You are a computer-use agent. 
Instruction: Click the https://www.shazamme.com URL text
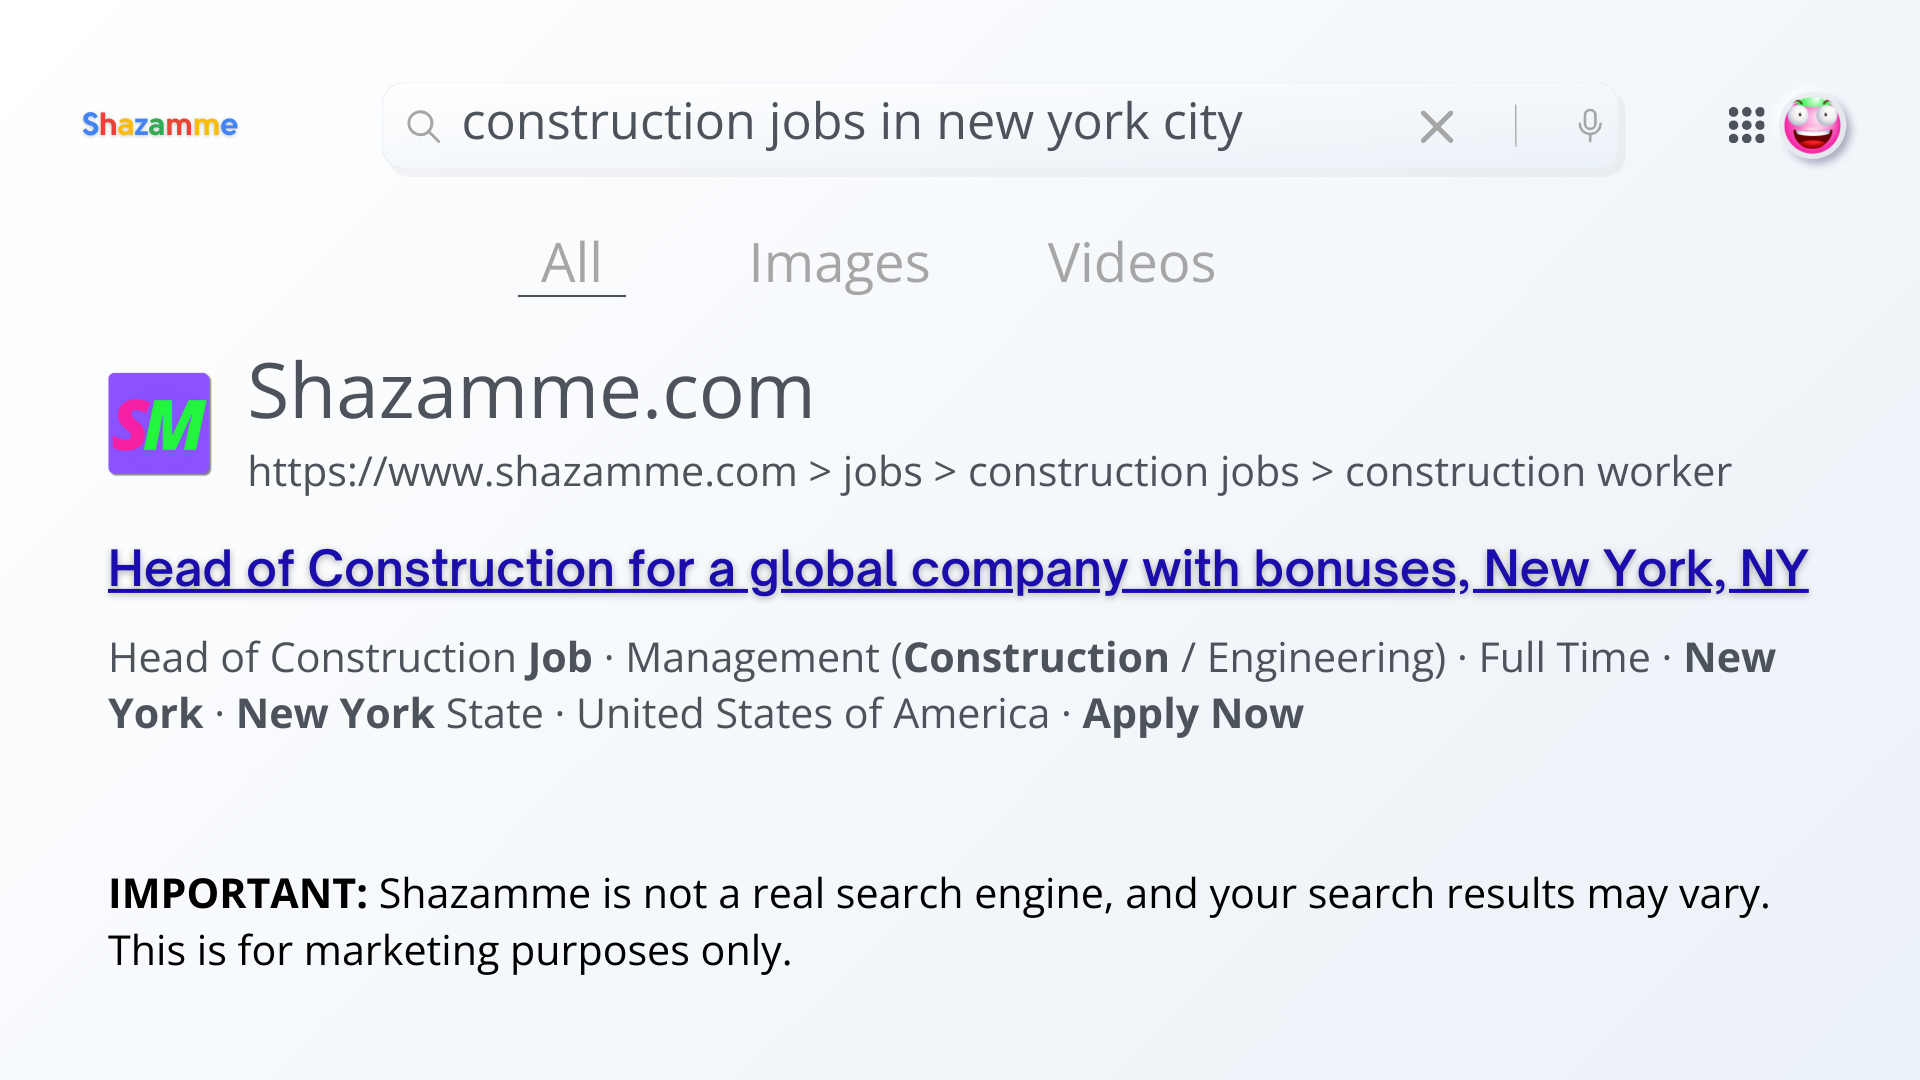click(520, 470)
